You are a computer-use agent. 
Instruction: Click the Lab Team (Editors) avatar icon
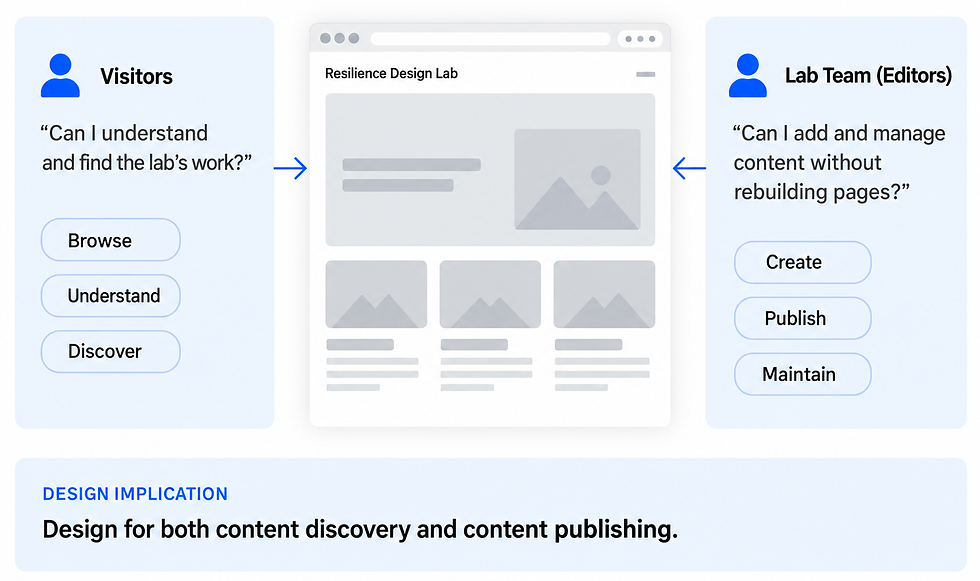[748, 76]
